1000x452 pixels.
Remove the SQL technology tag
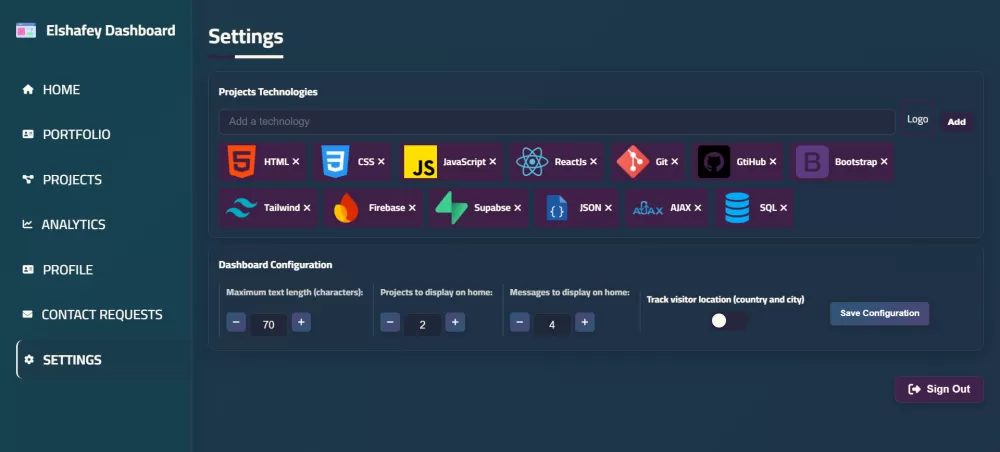pos(783,208)
